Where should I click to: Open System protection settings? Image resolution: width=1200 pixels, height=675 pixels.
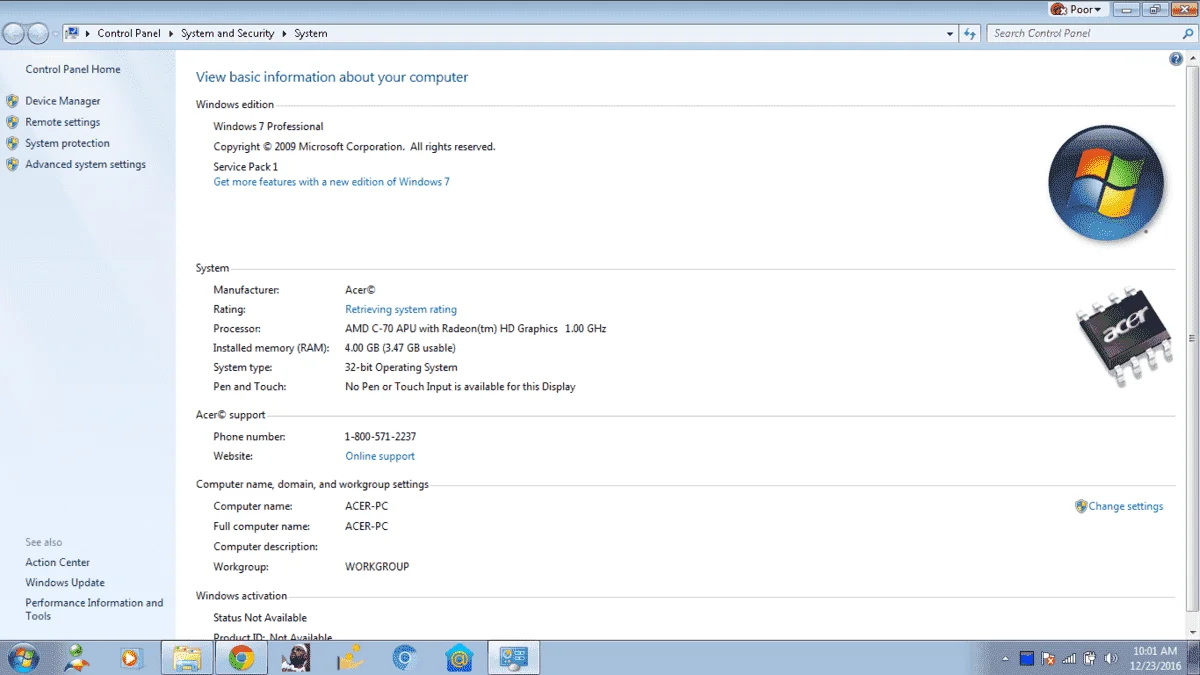pyautogui.click(x=68, y=143)
